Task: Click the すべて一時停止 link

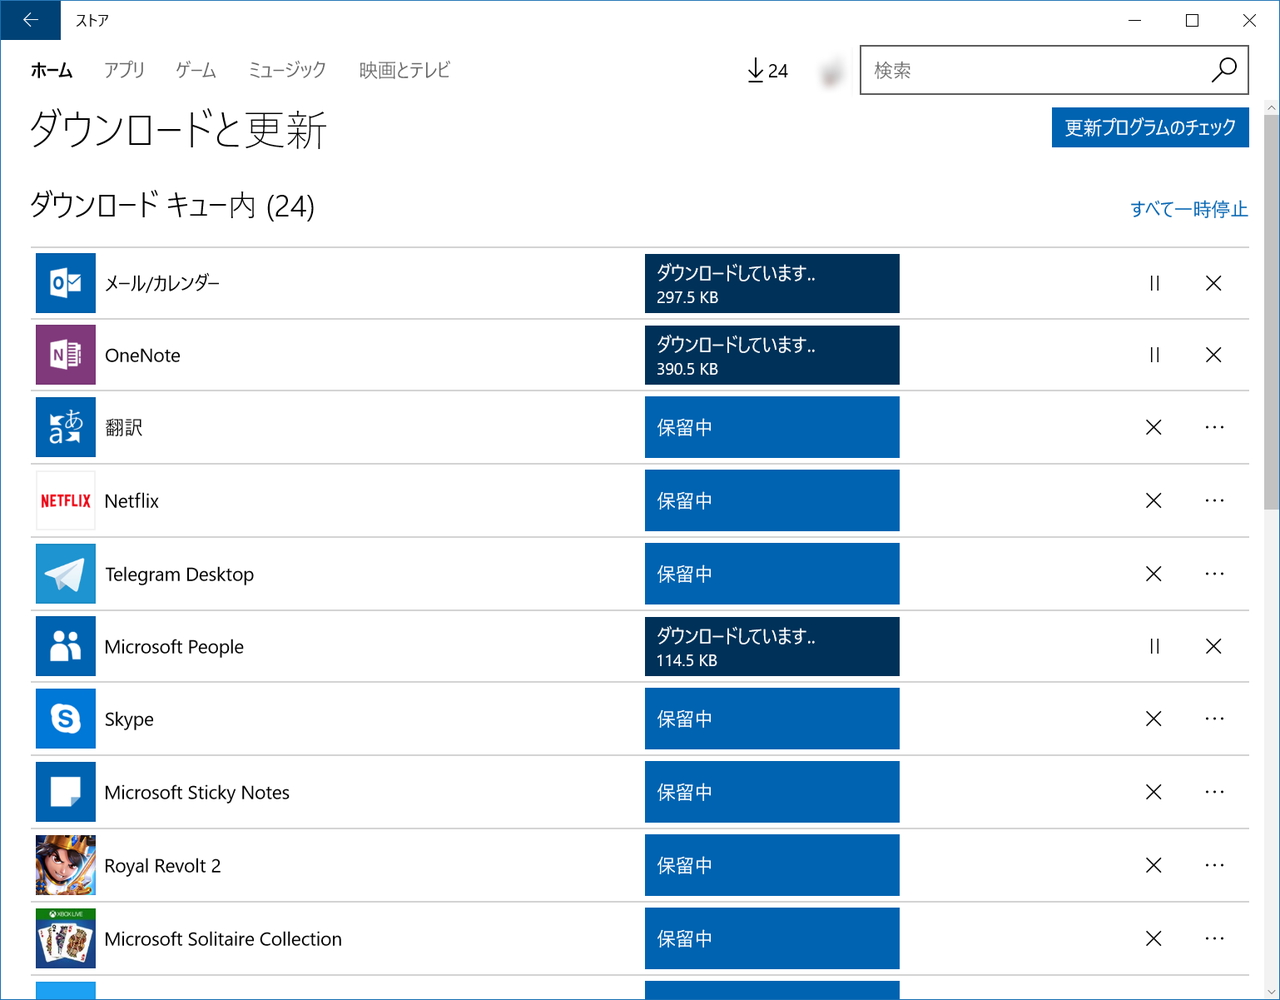Action: coord(1189,209)
